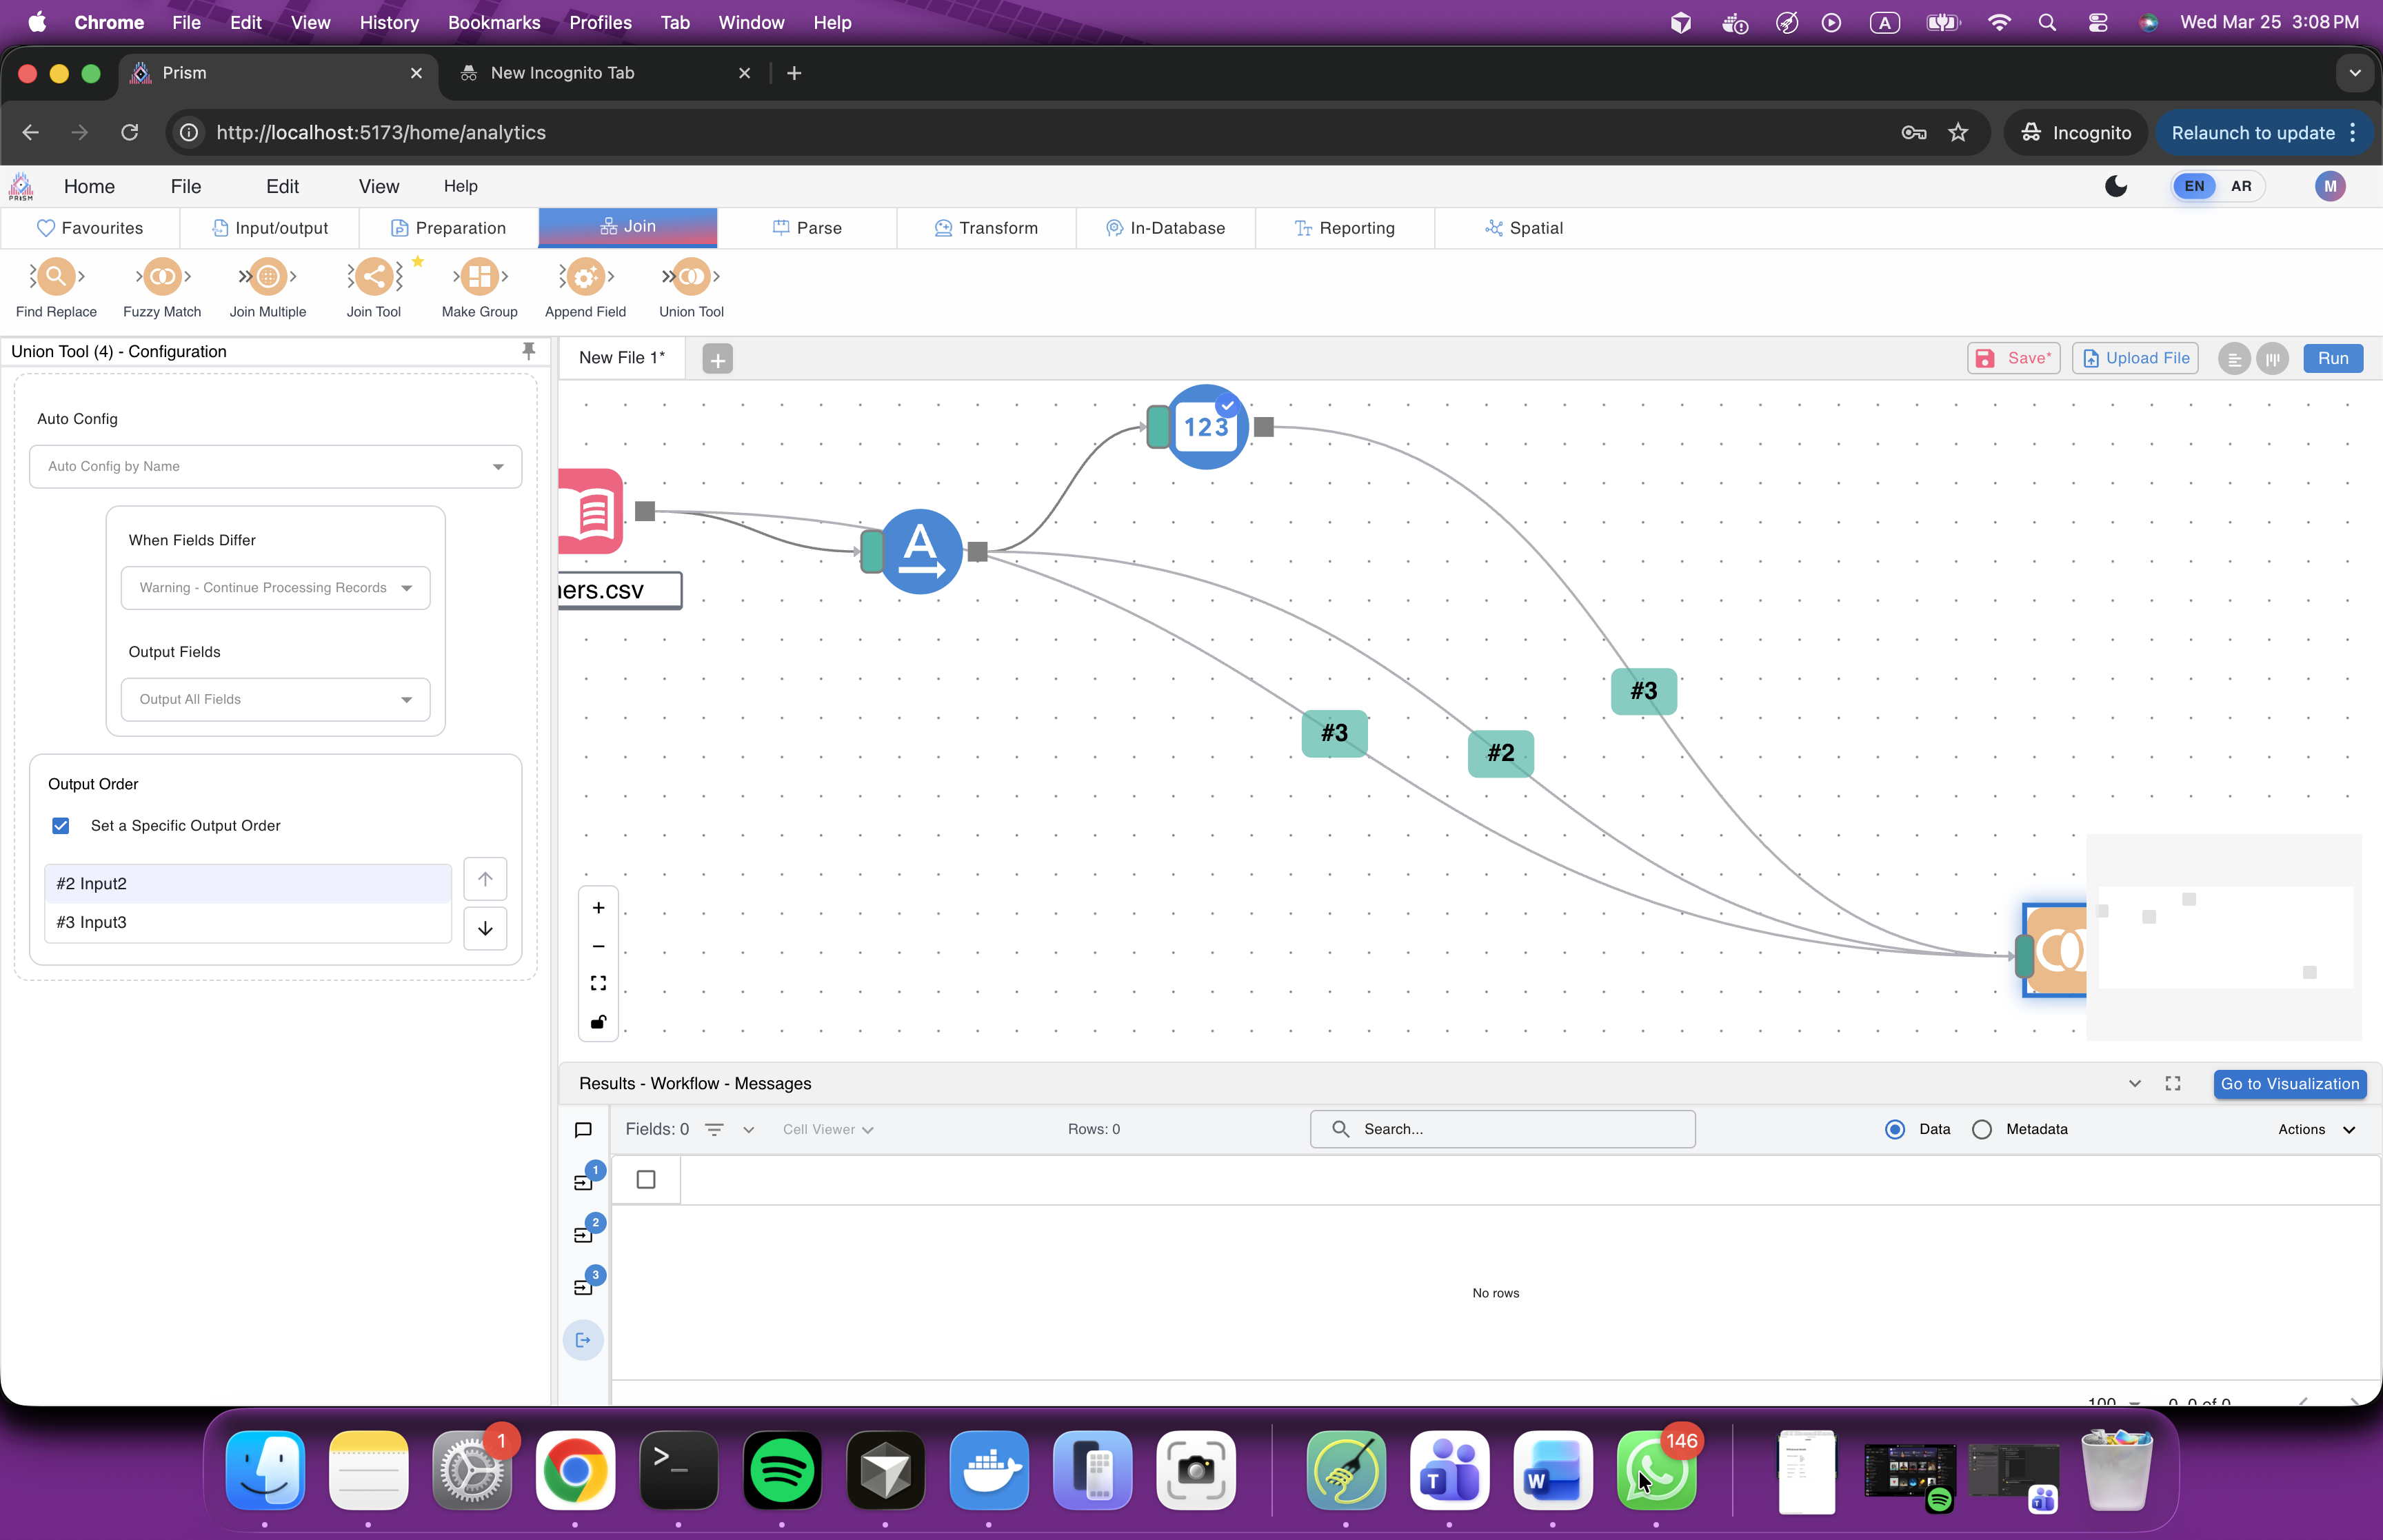
Task: Select the Find Replace tool icon
Action: (56, 277)
